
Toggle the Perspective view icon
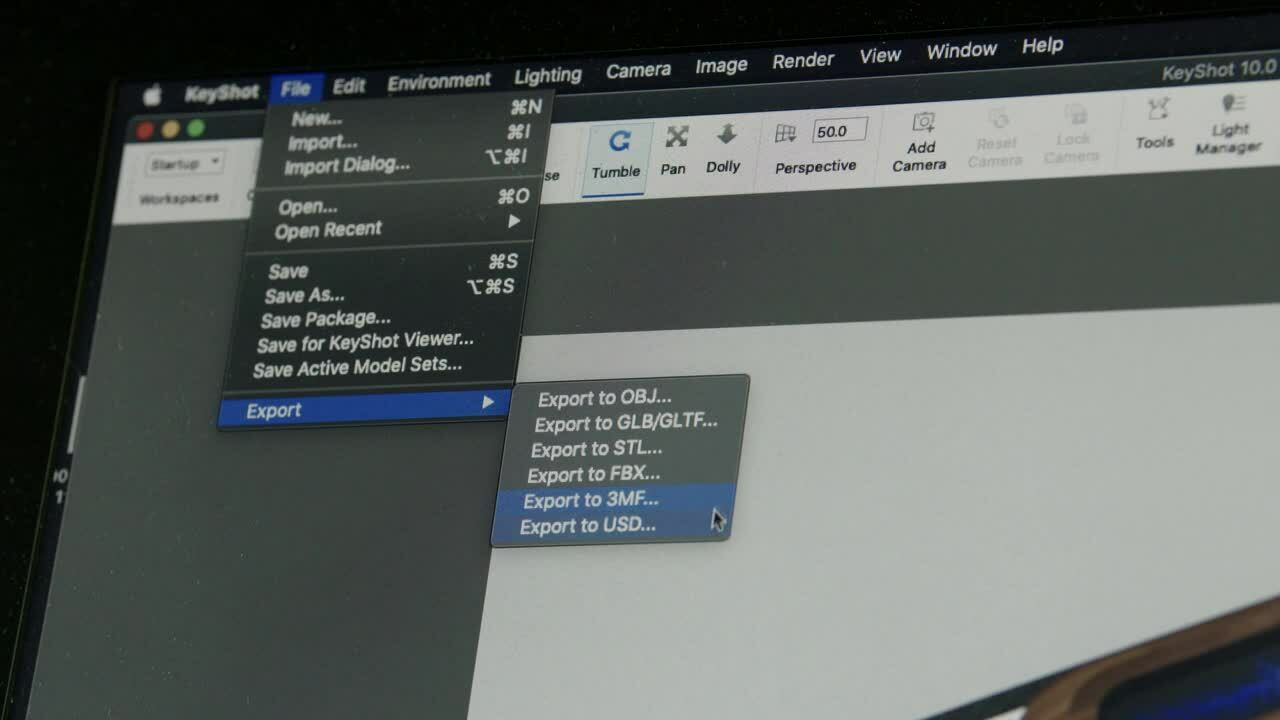pos(786,134)
